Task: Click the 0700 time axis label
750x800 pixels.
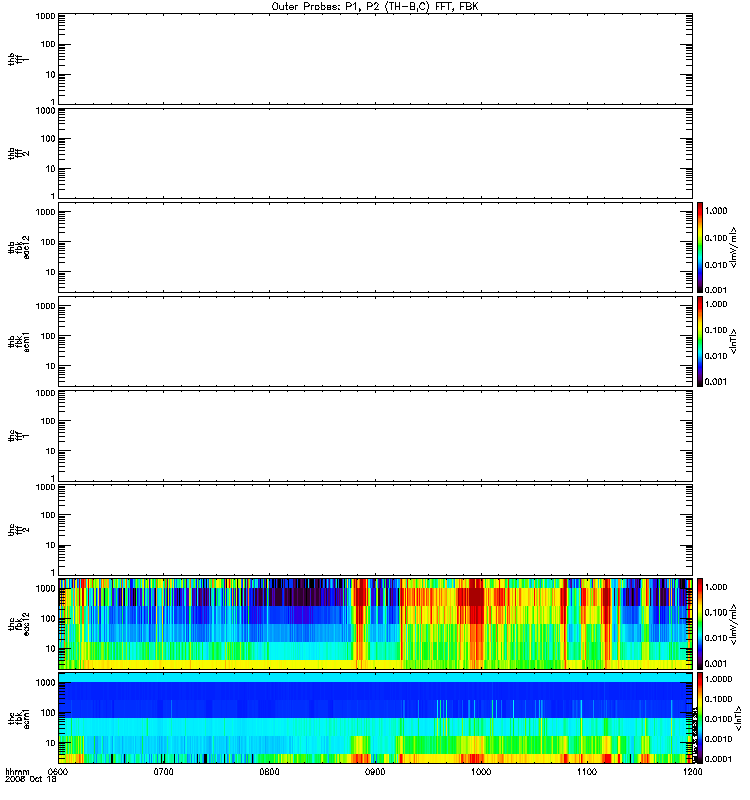Action: (x=163, y=772)
